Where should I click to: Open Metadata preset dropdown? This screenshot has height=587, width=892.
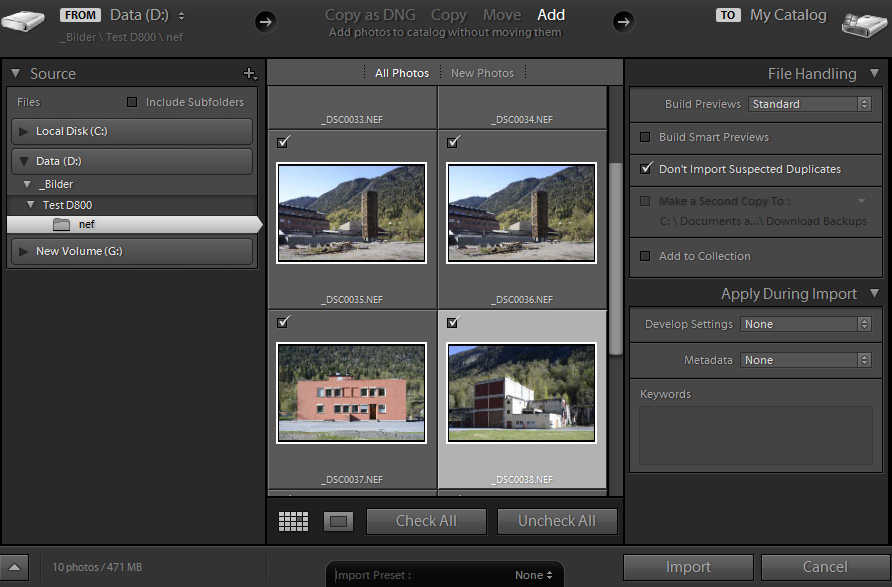pos(806,360)
